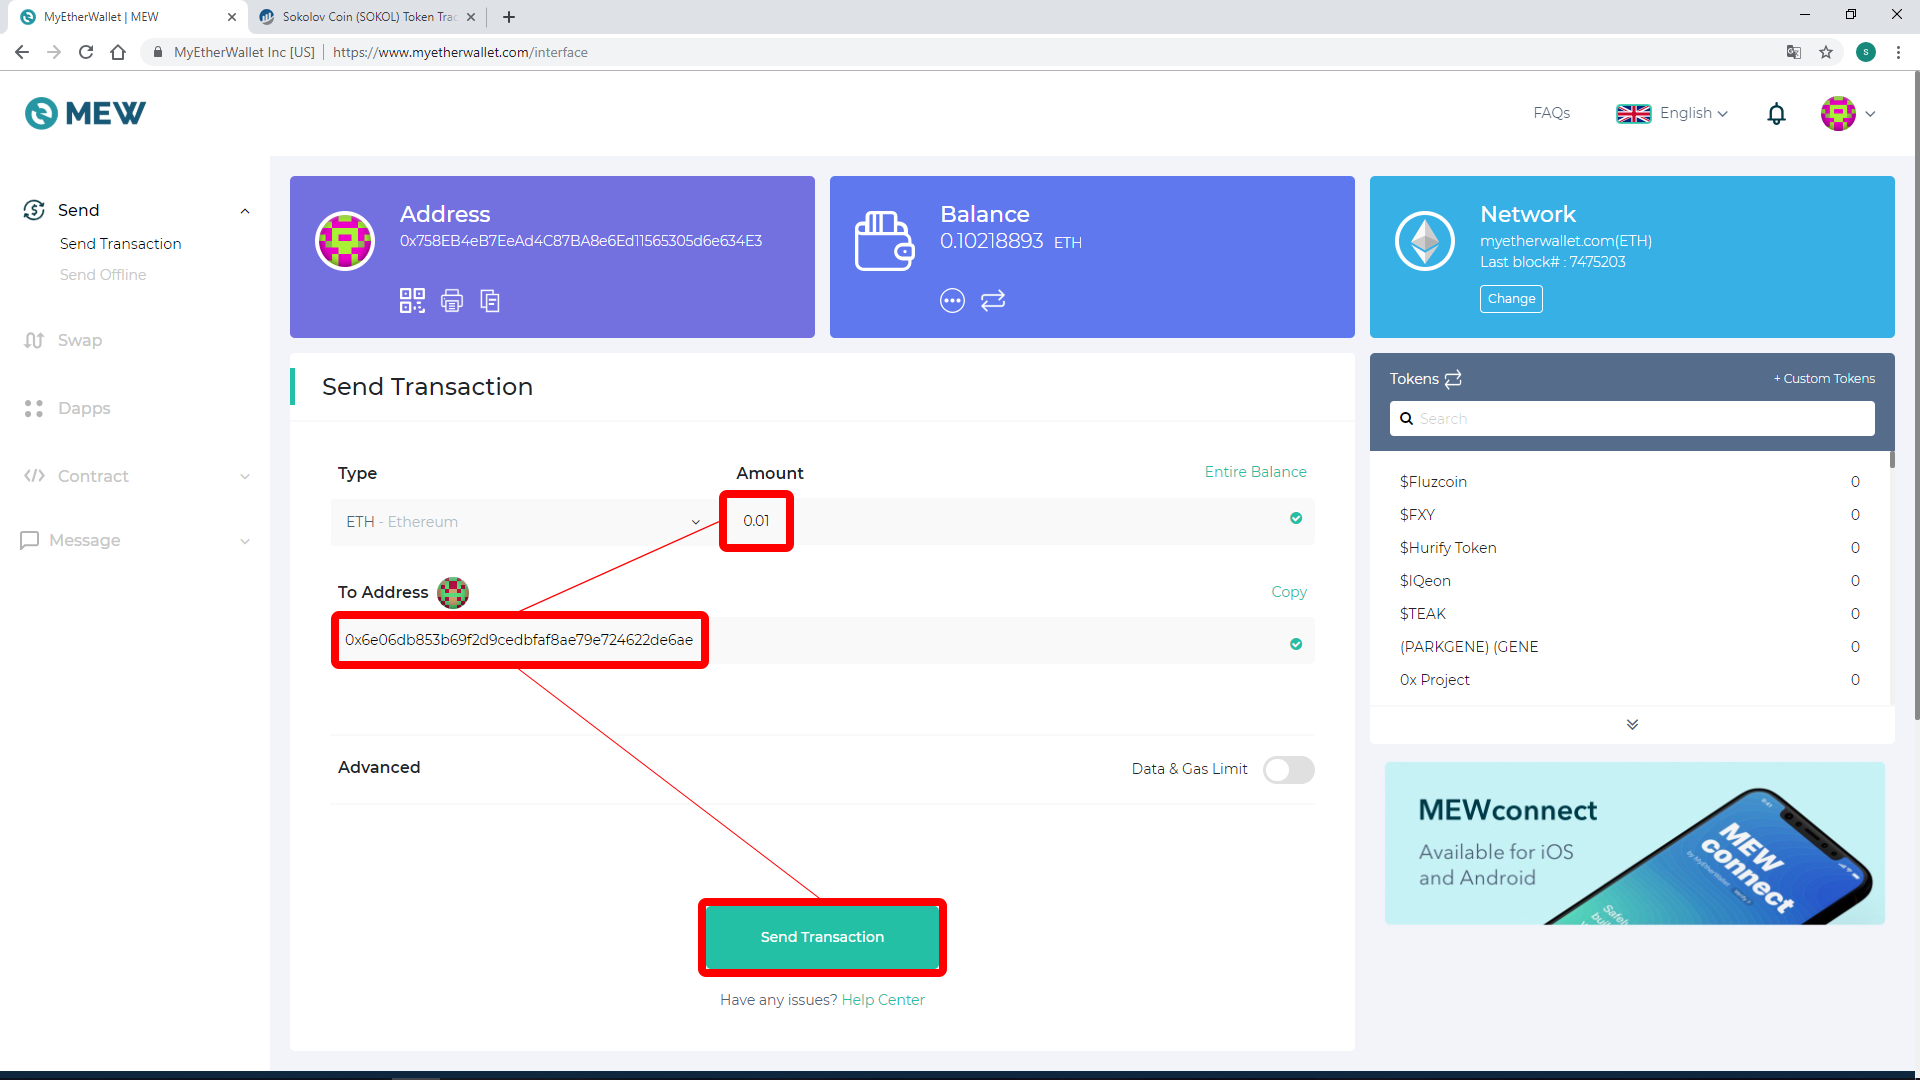Open the Swap sidebar item
Screen dimensions: 1920x1080
pyautogui.click(x=63, y=341)
